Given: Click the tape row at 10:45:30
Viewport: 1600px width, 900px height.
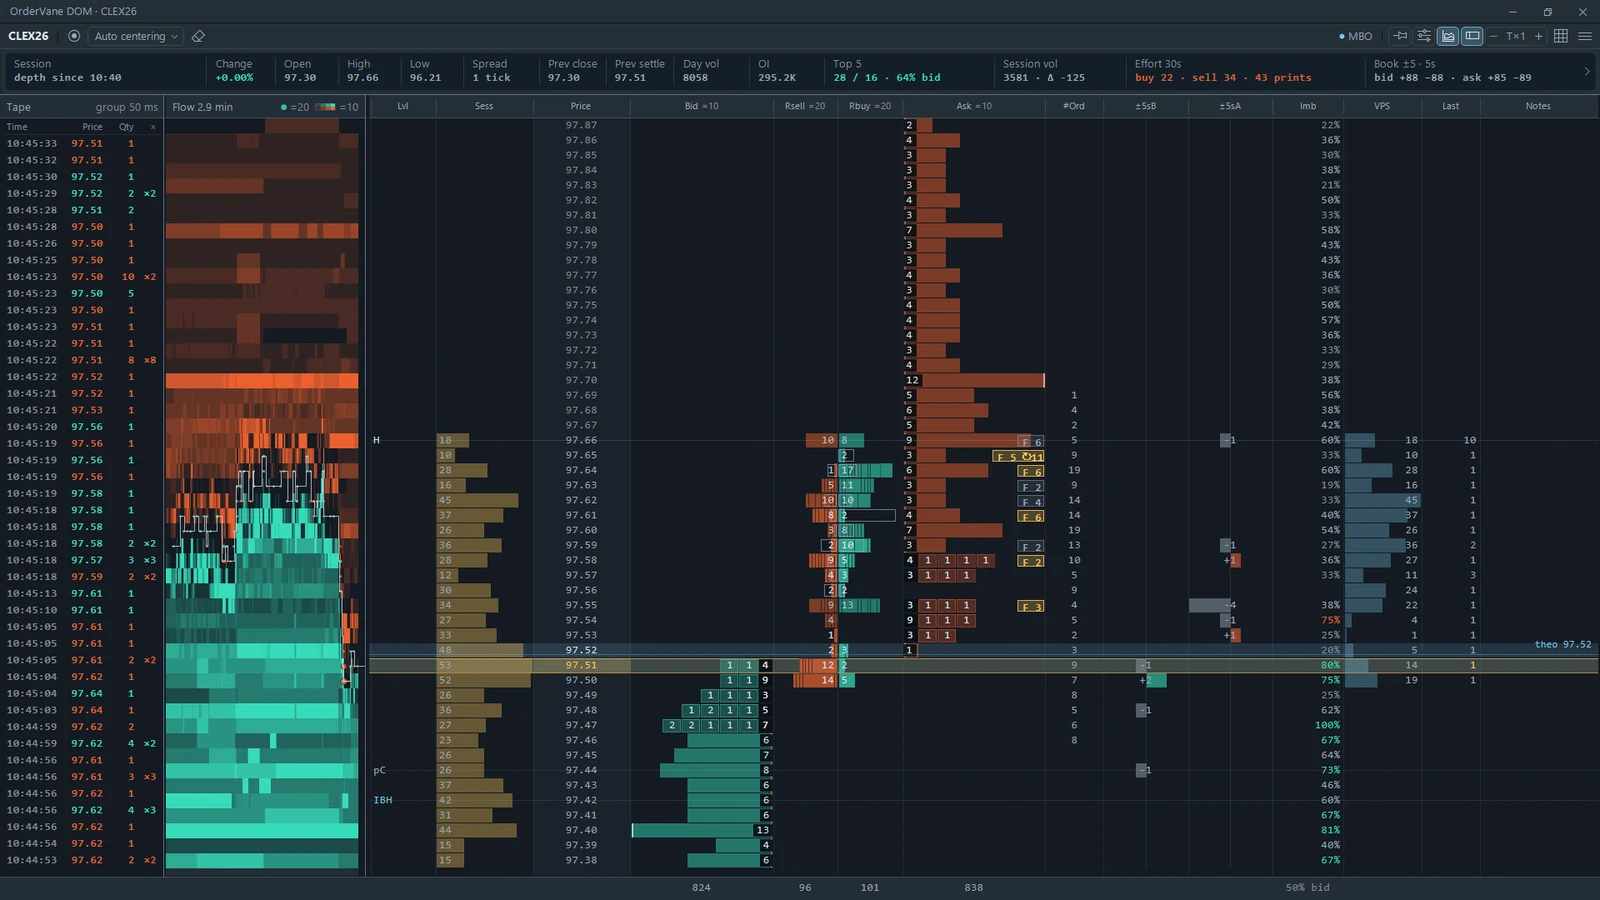Looking at the screenshot, I should click(82, 177).
